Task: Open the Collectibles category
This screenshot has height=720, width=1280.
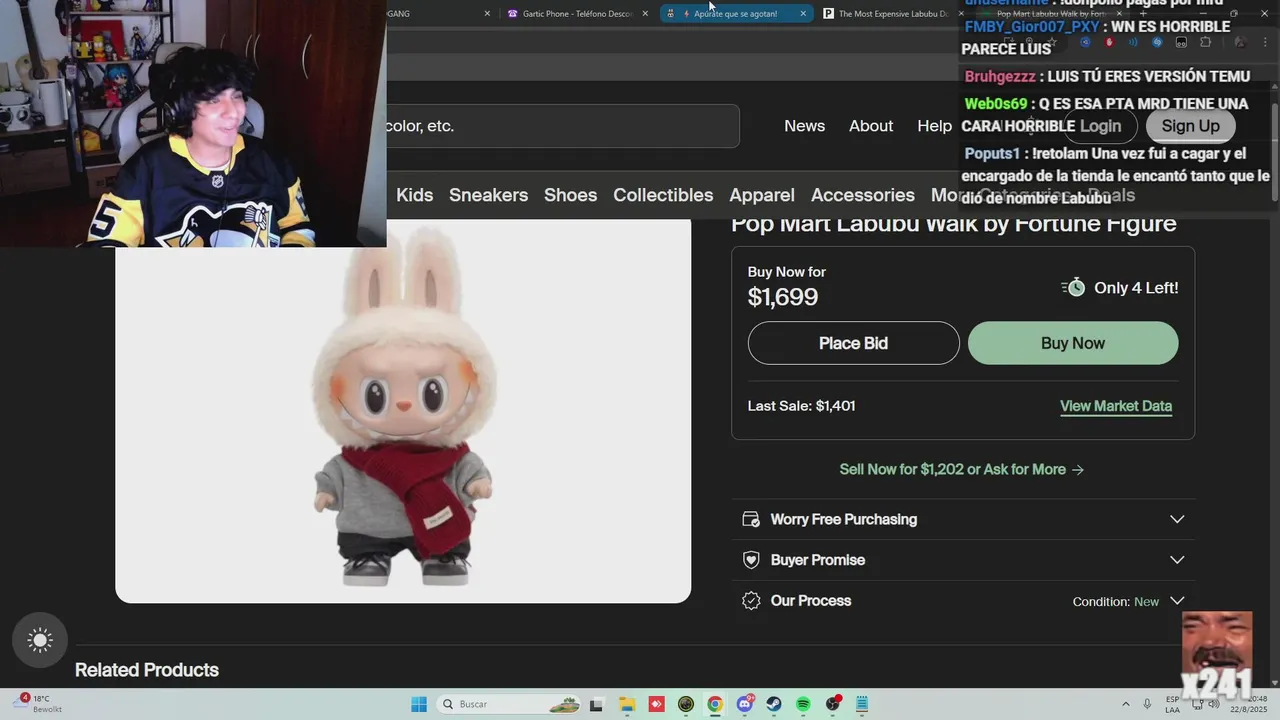Action: point(663,195)
